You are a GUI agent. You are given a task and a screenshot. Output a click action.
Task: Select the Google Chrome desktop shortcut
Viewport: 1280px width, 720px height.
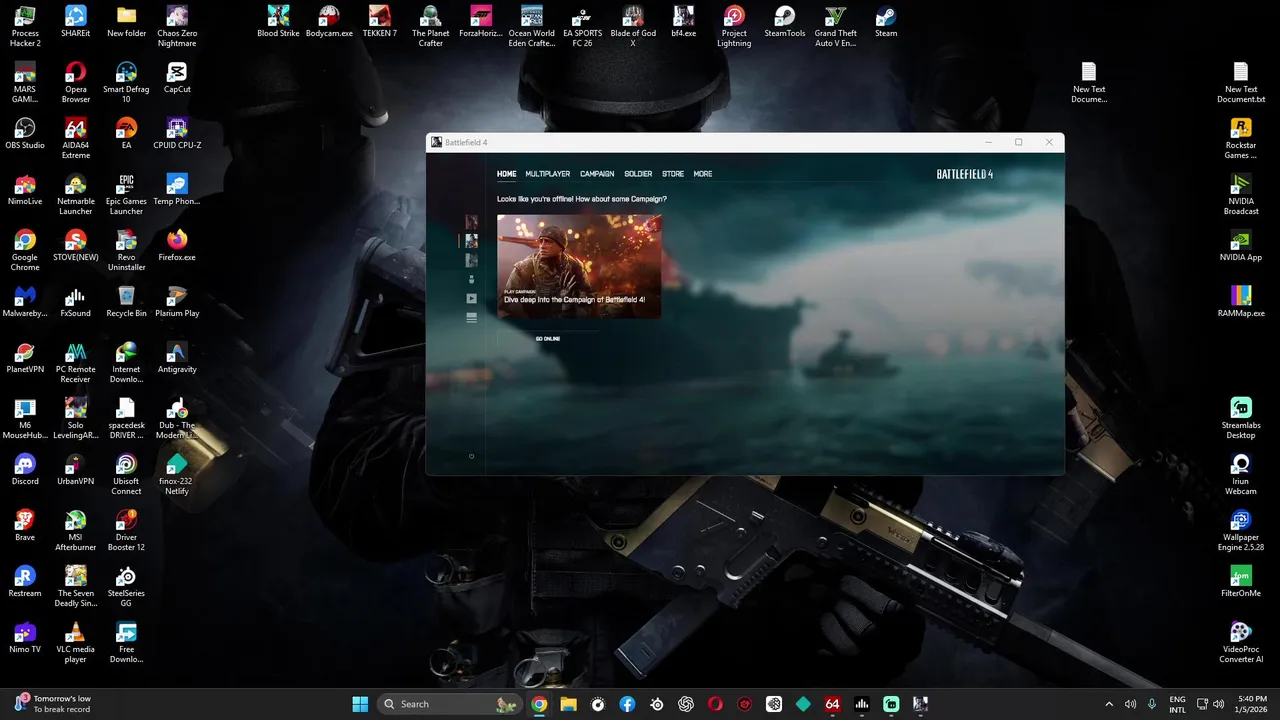click(x=25, y=251)
